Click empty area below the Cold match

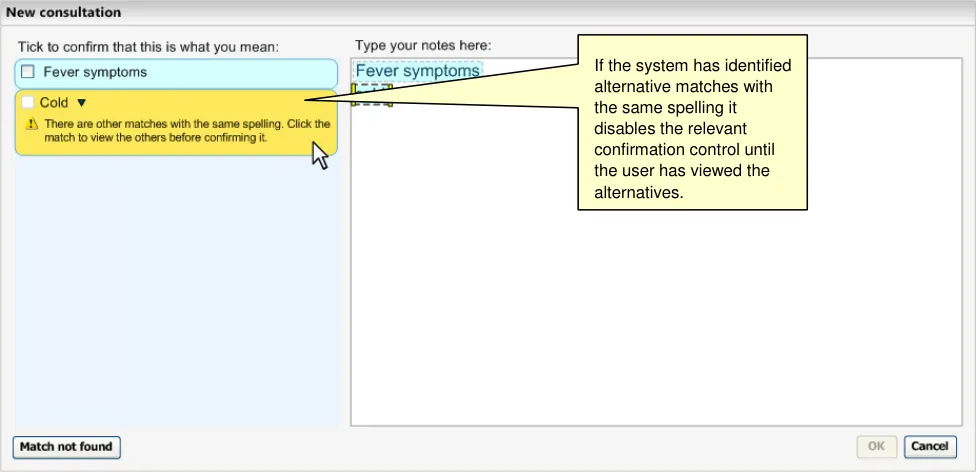(x=176, y=290)
